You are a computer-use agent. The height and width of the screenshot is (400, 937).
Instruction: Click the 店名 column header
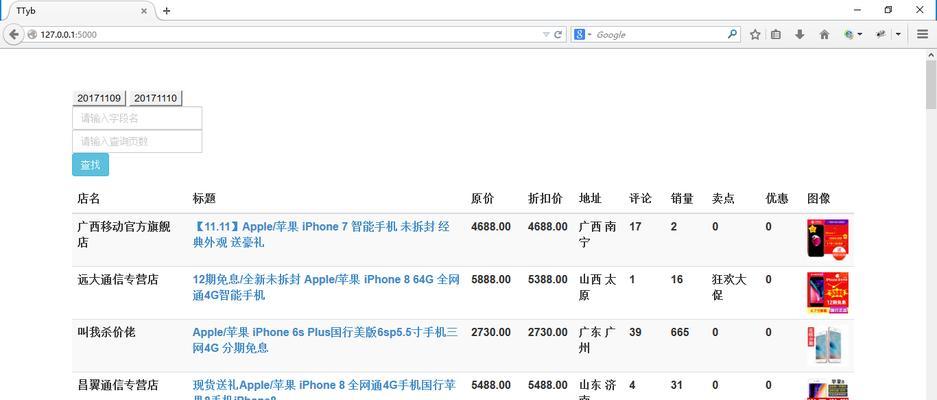pos(88,199)
